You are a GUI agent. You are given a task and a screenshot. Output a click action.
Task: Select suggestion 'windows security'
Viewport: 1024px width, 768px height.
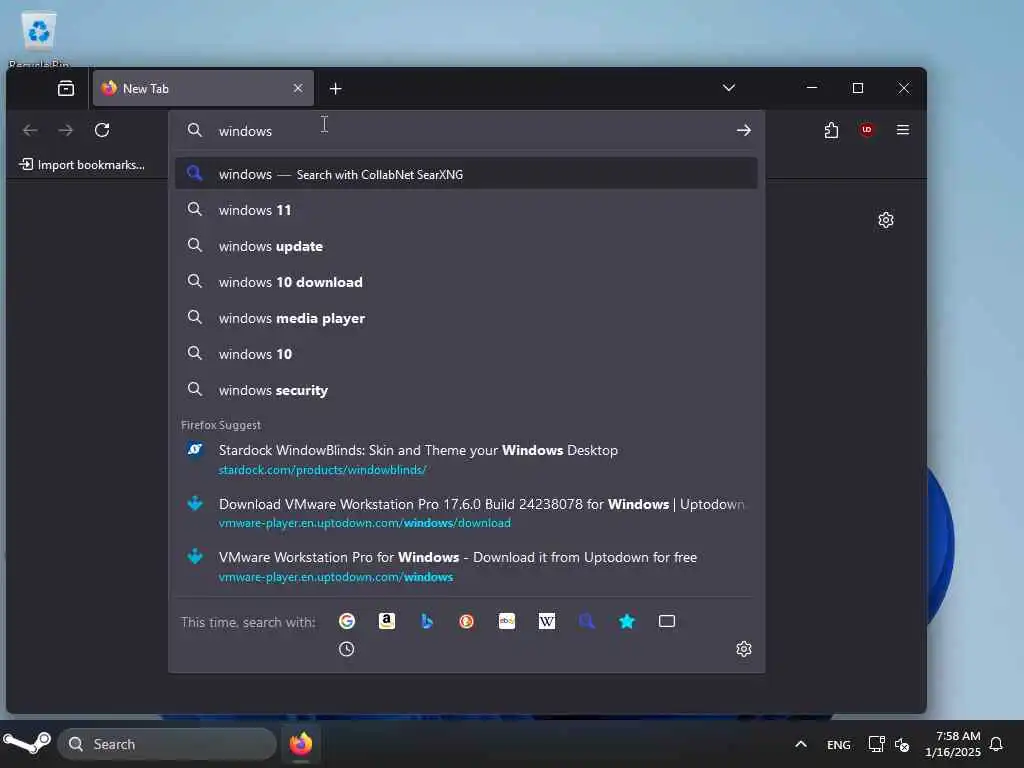coord(466,390)
